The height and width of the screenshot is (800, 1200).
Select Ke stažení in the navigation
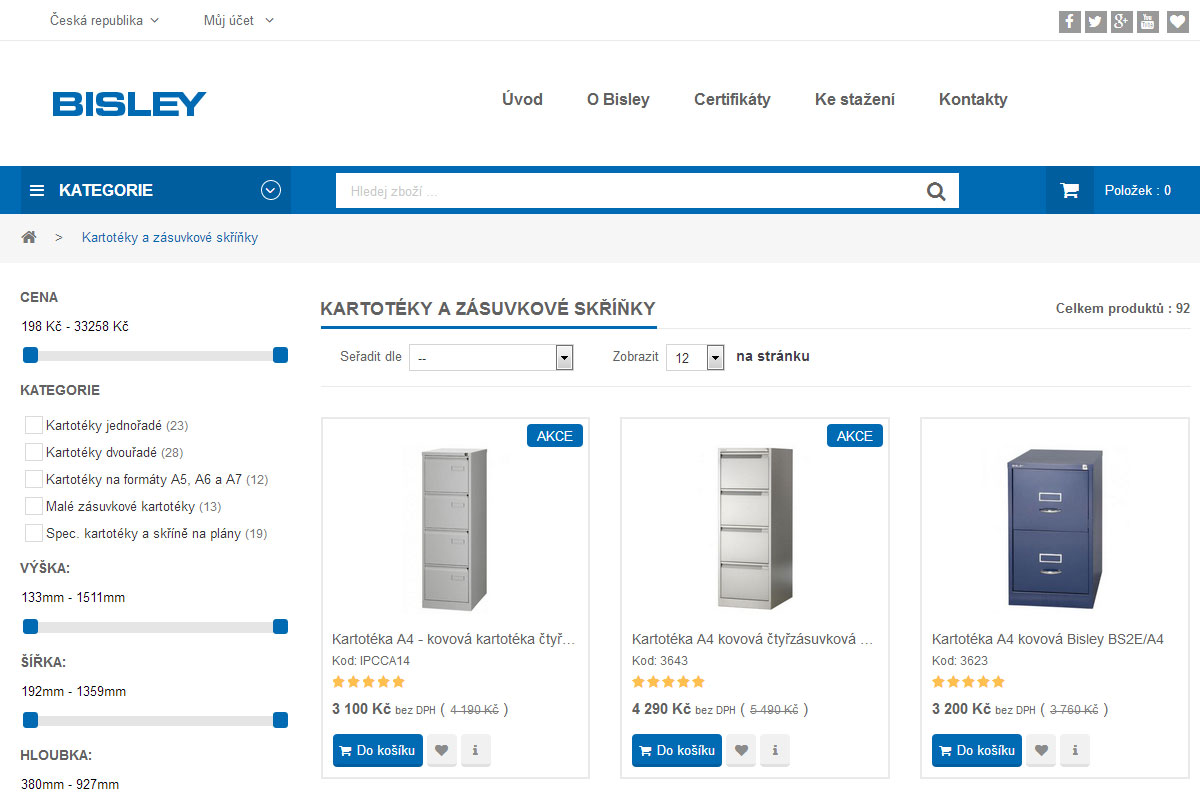coord(855,99)
